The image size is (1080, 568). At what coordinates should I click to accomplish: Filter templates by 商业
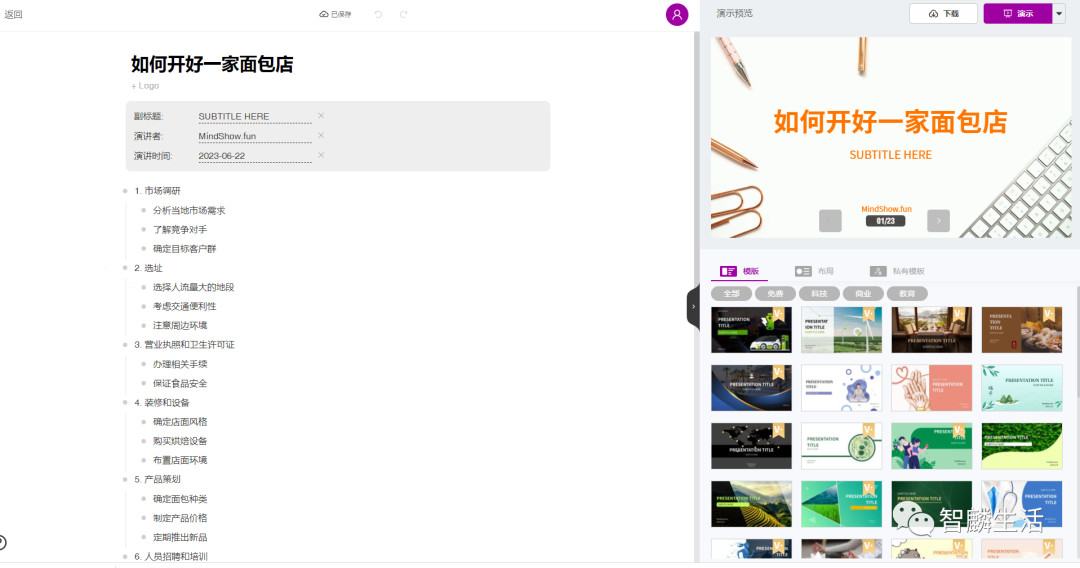pyautogui.click(x=863, y=293)
